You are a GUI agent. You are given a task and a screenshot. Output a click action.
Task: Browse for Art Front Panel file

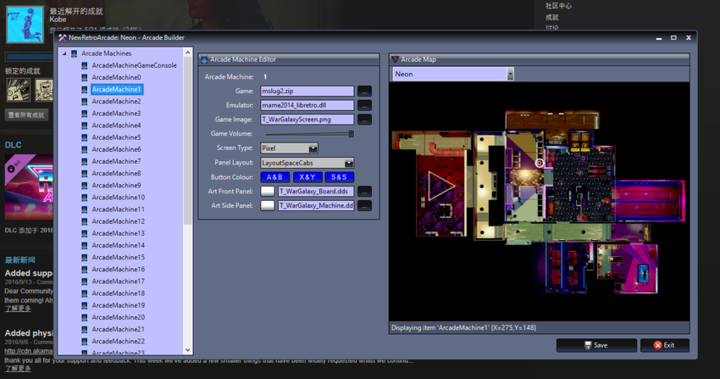[x=365, y=191]
